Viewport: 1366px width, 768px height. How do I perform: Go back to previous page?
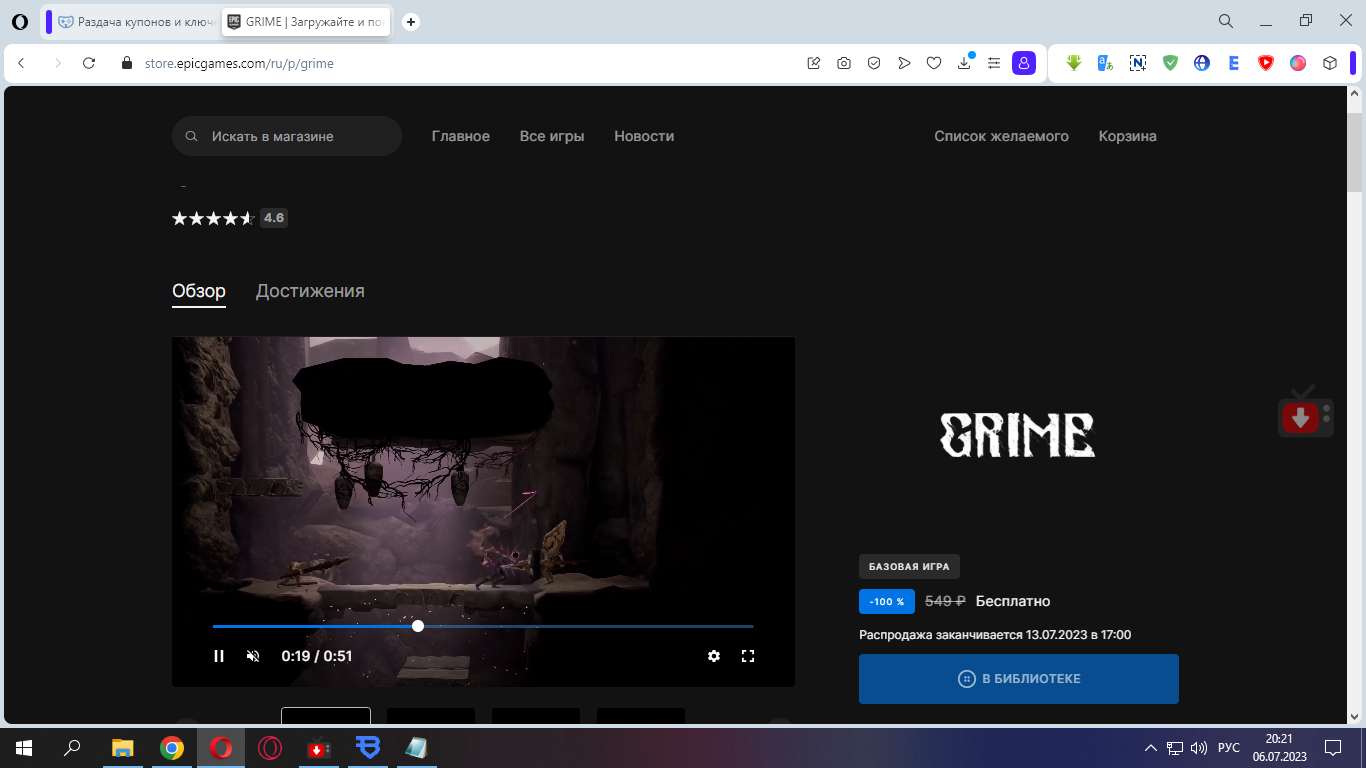click(x=22, y=63)
